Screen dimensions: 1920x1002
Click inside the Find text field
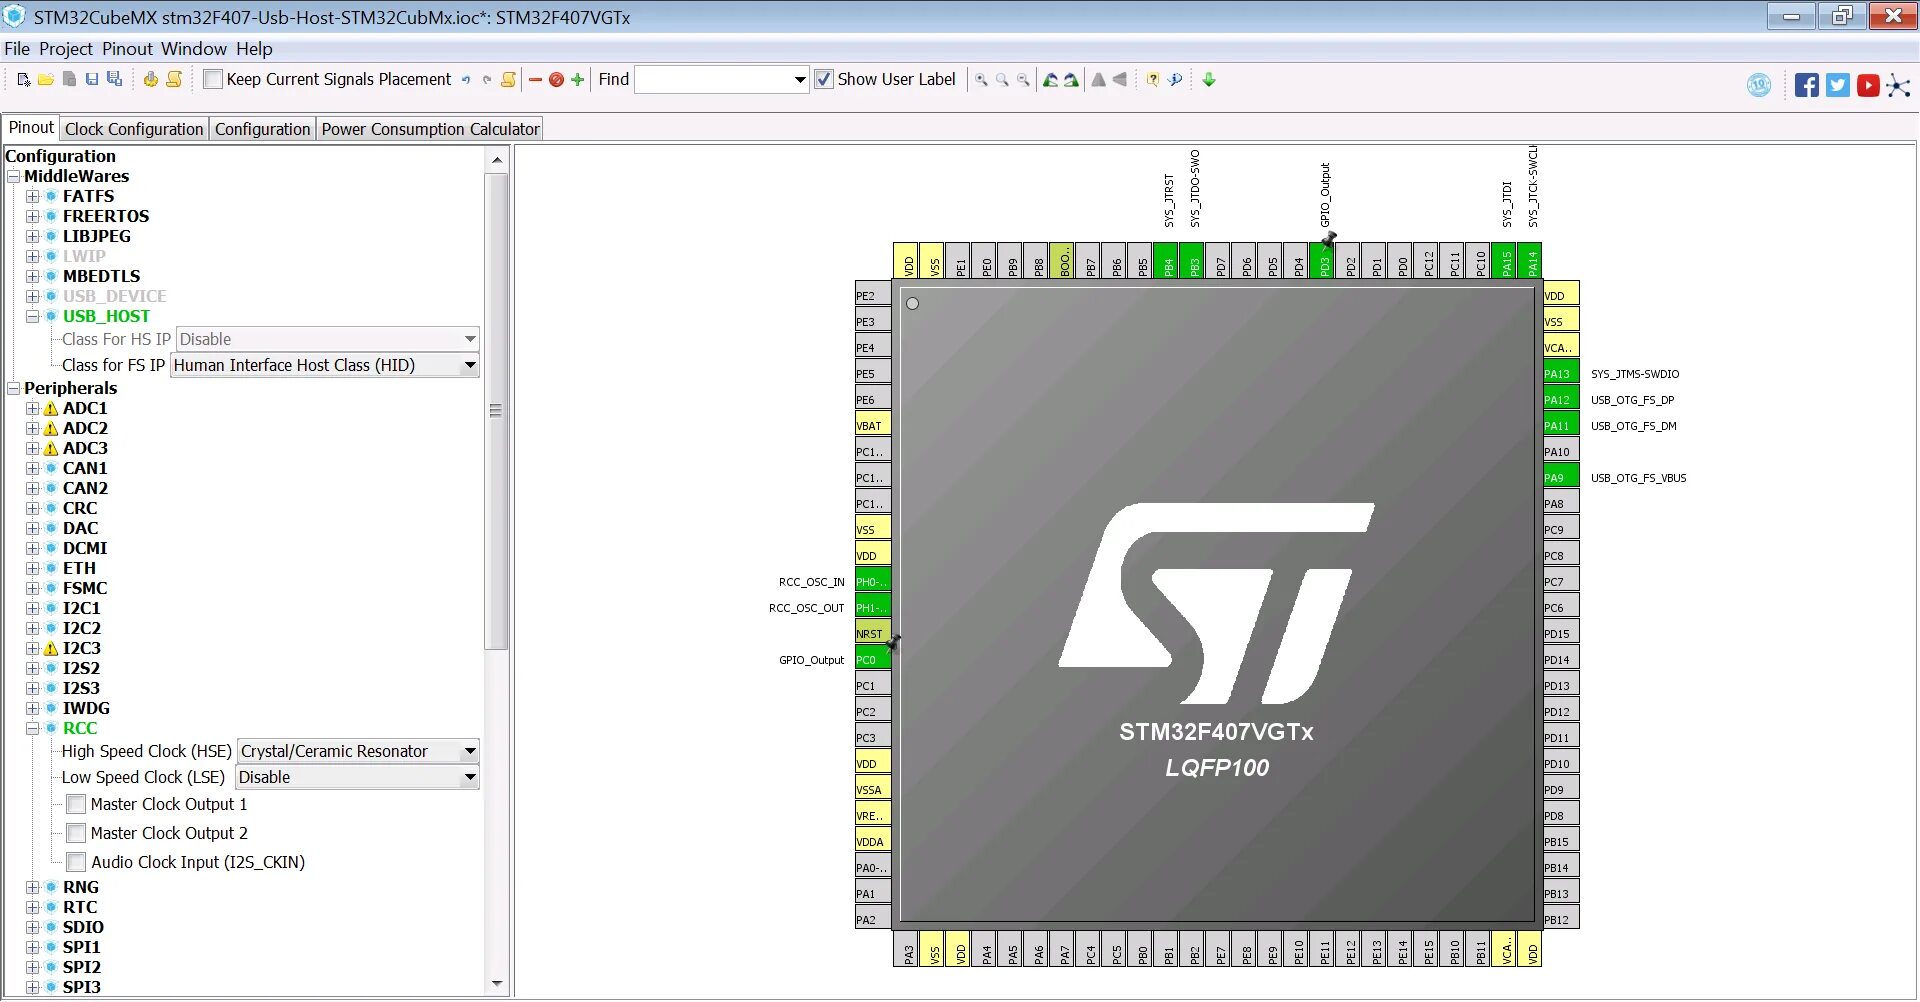pyautogui.click(x=714, y=80)
